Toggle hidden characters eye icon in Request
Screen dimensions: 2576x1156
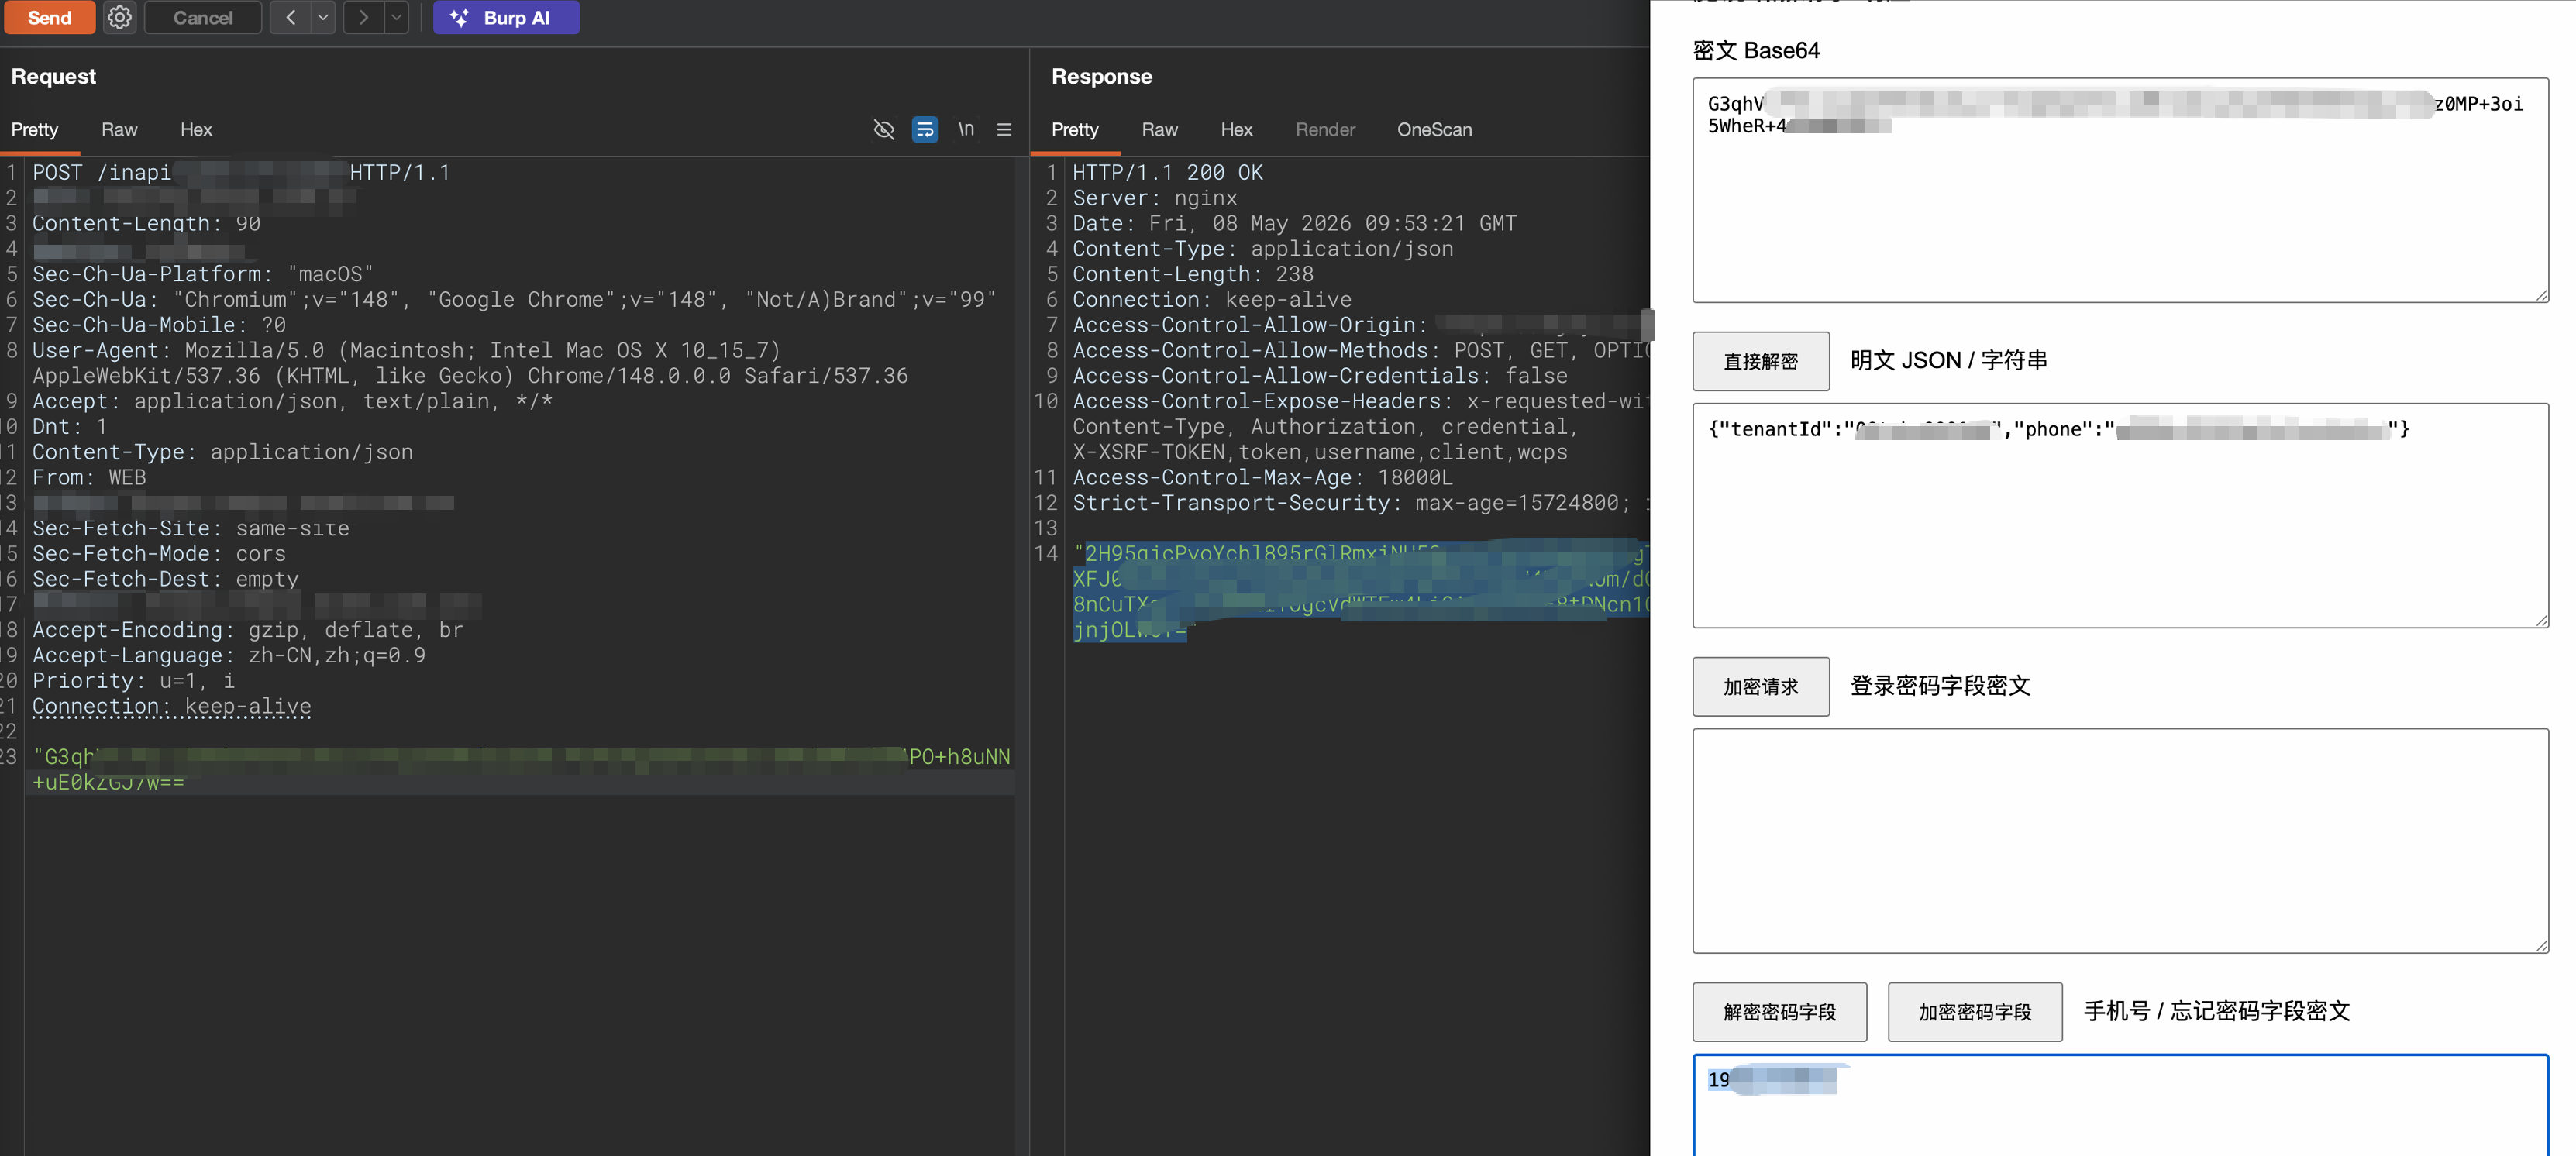884,130
